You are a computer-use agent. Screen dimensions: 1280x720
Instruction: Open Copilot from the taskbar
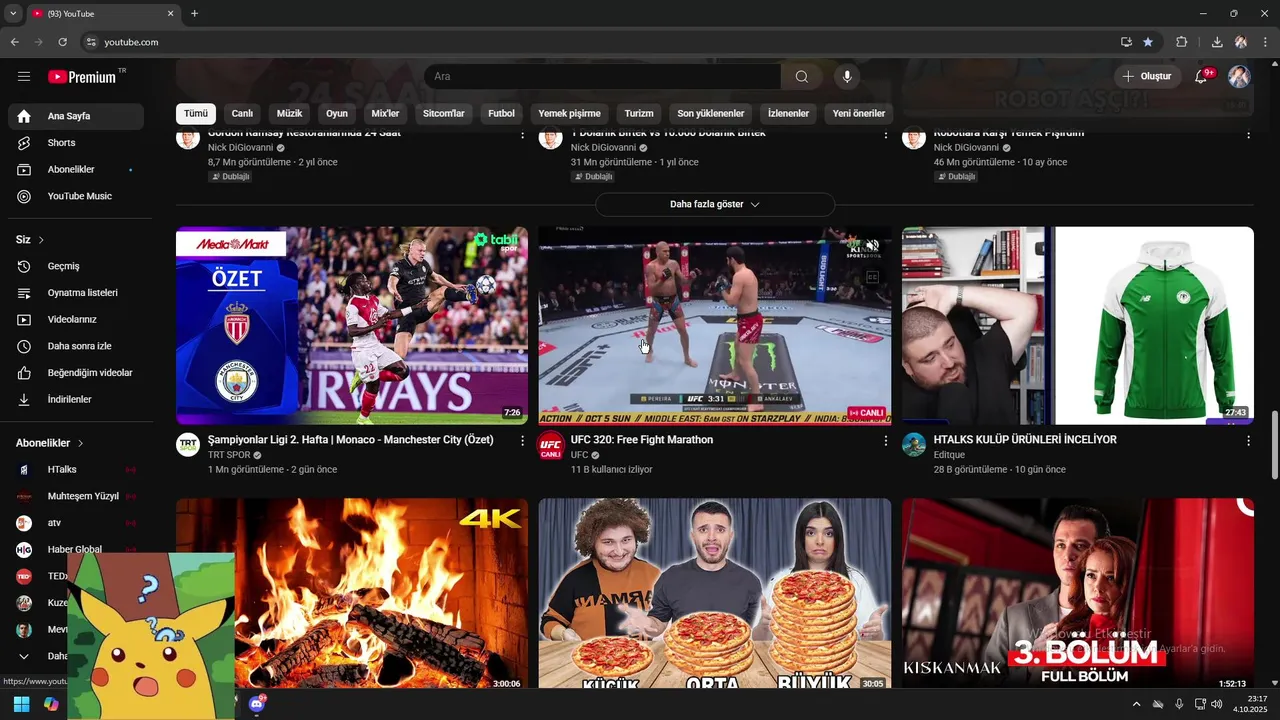[51, 704]
